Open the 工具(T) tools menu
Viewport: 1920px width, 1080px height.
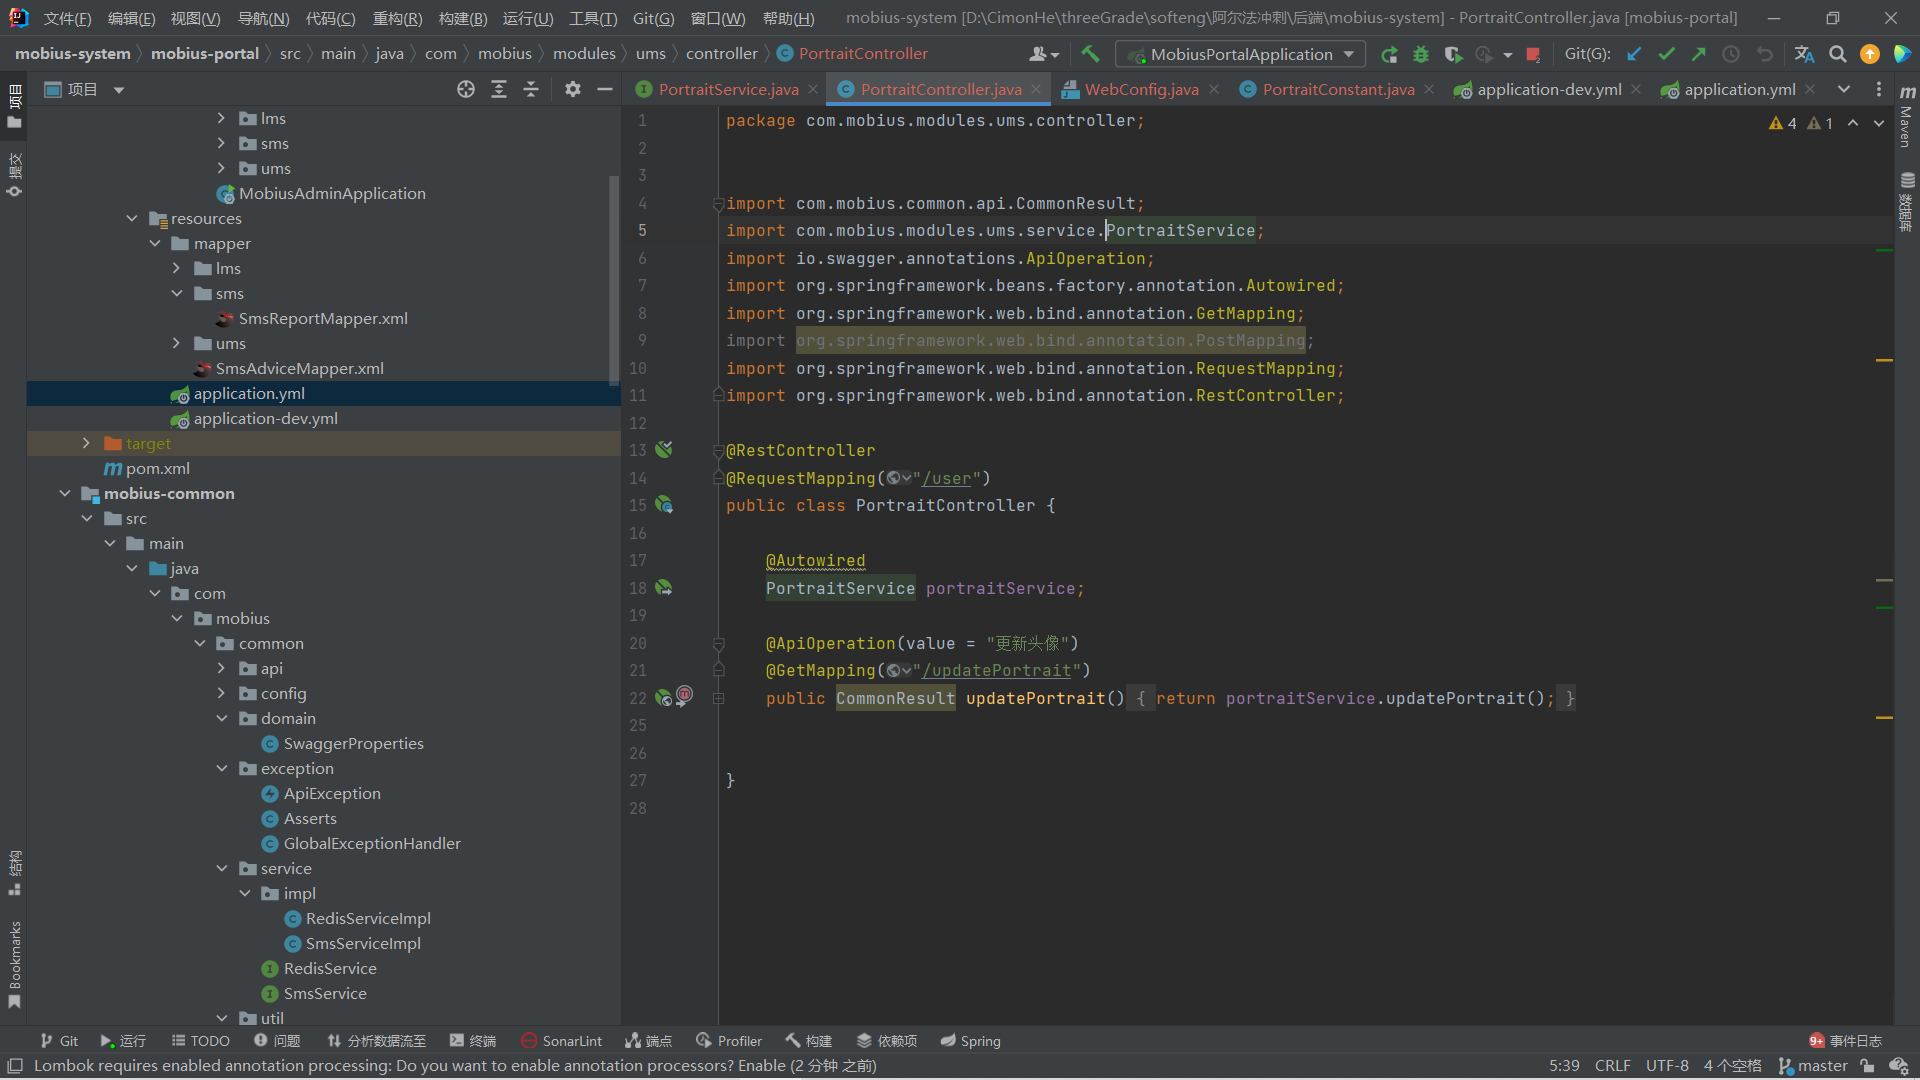coord(593,18)
